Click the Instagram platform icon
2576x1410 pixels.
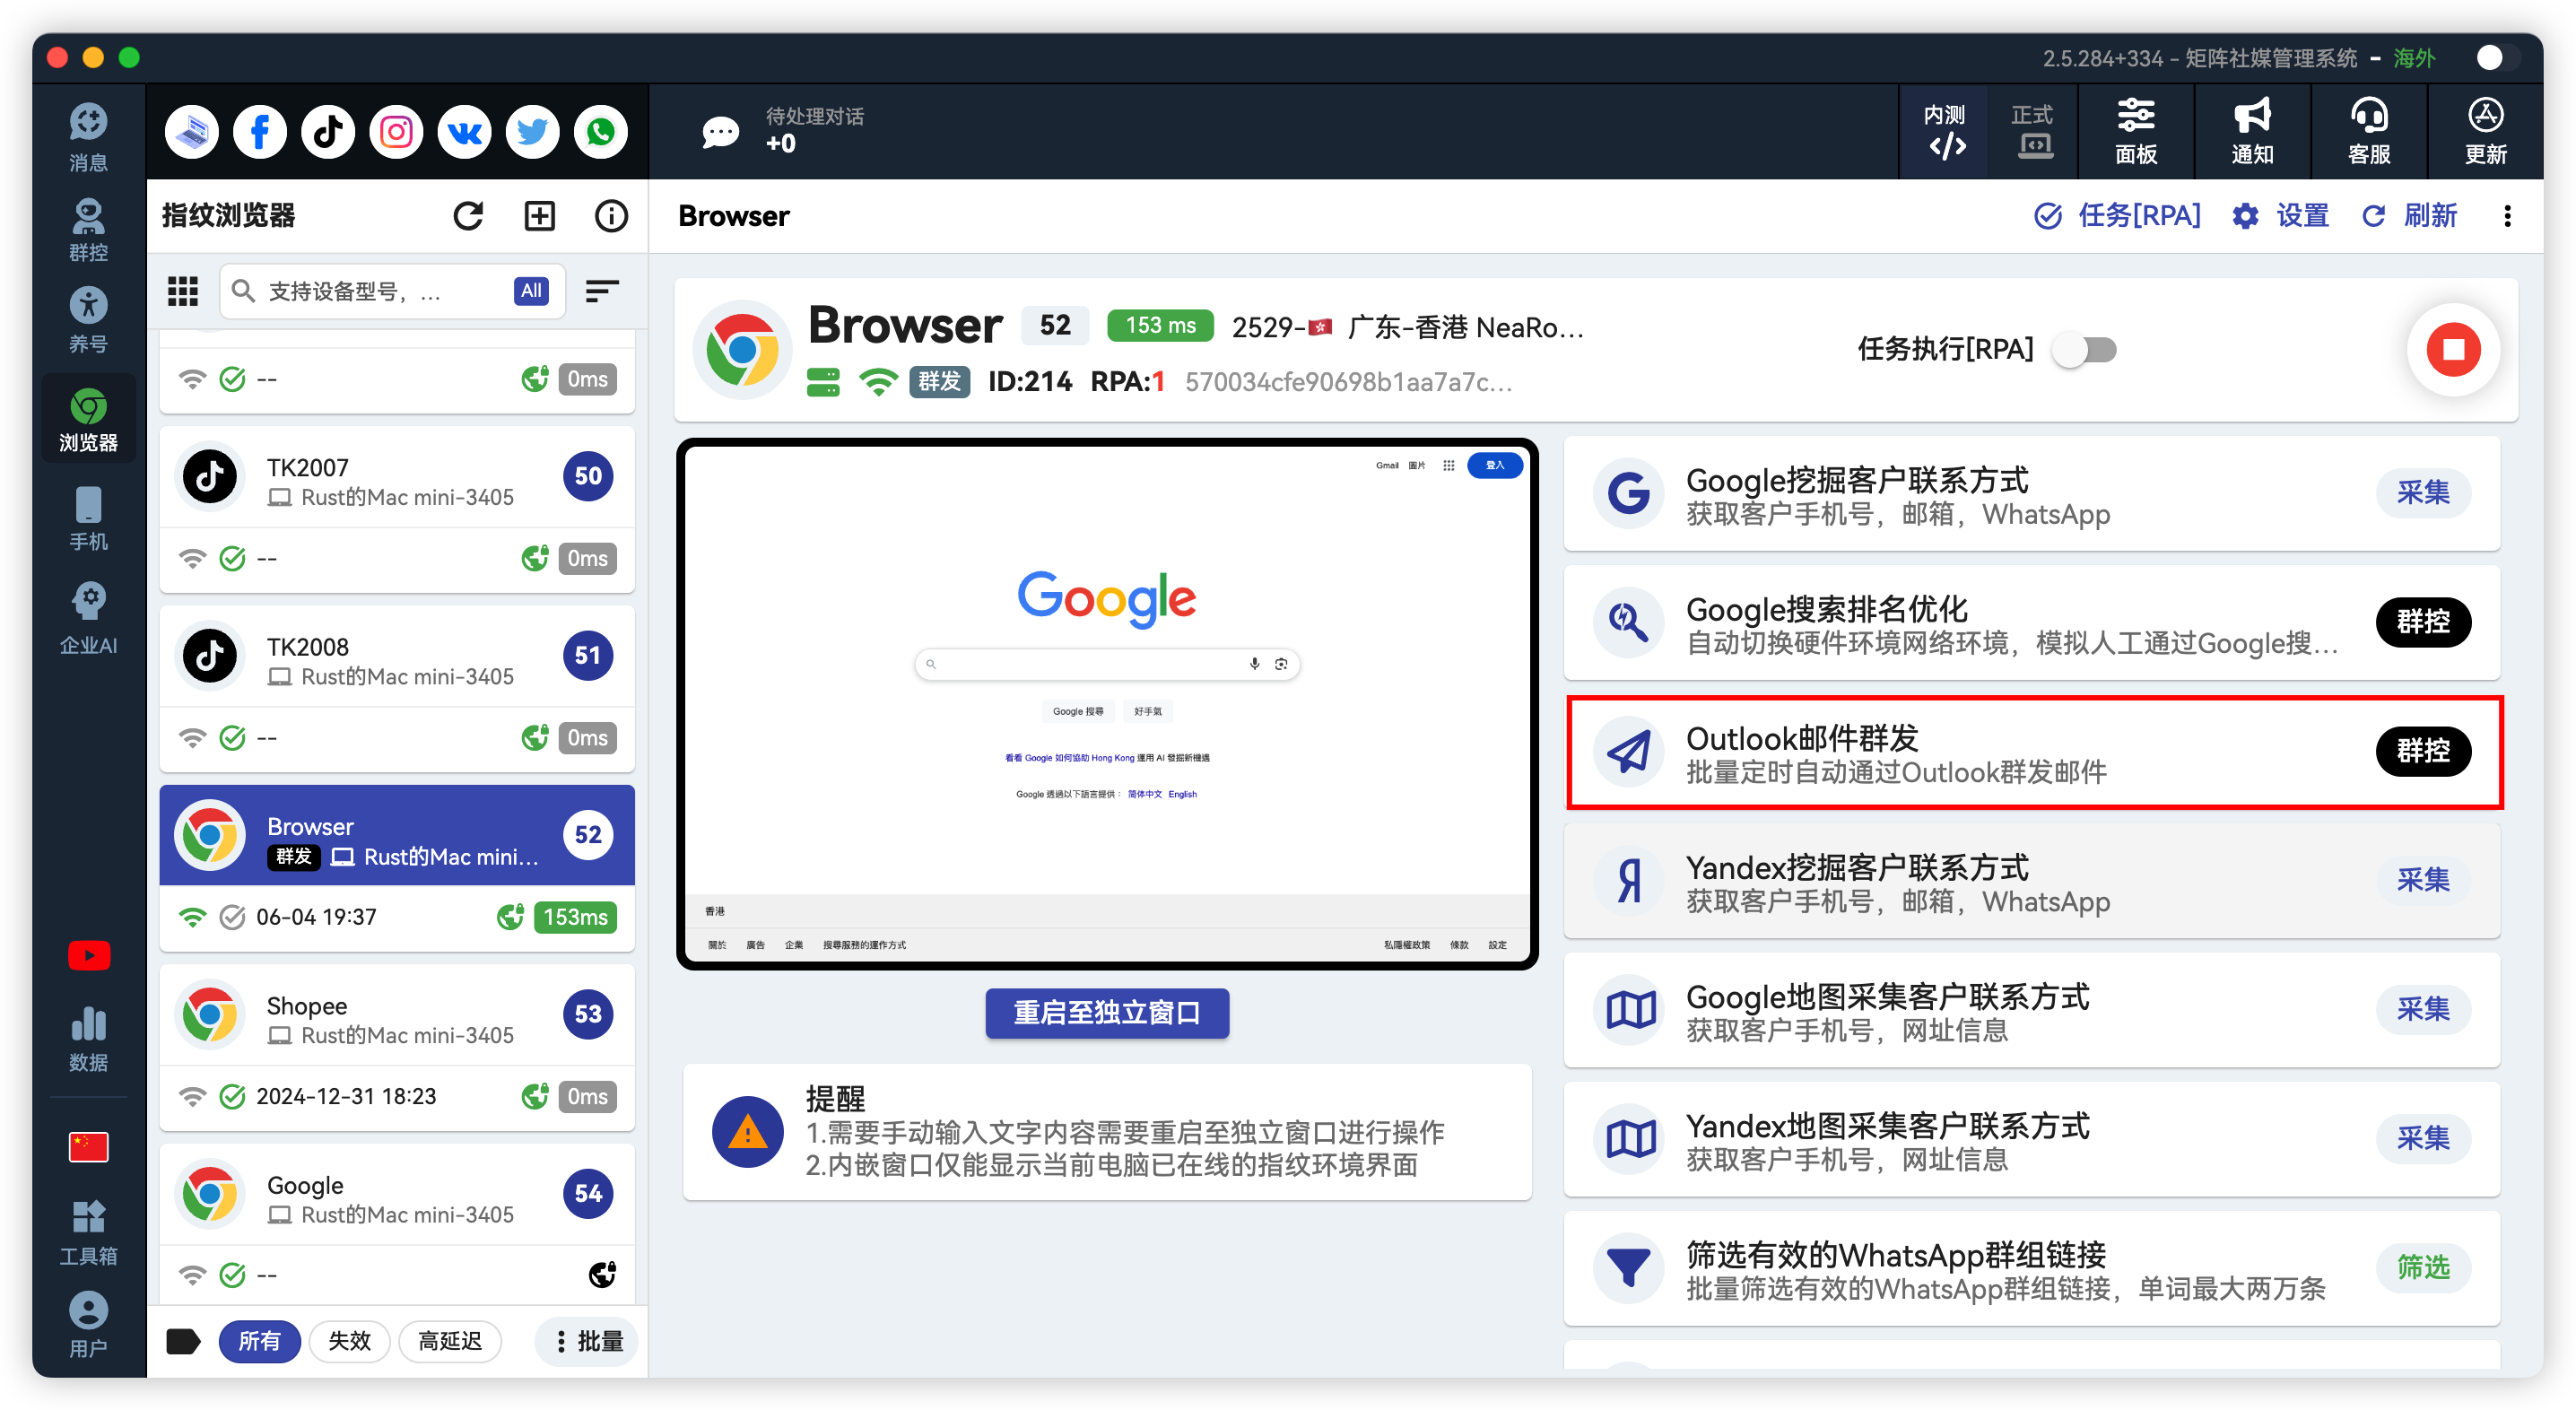(x=396, y=132)
